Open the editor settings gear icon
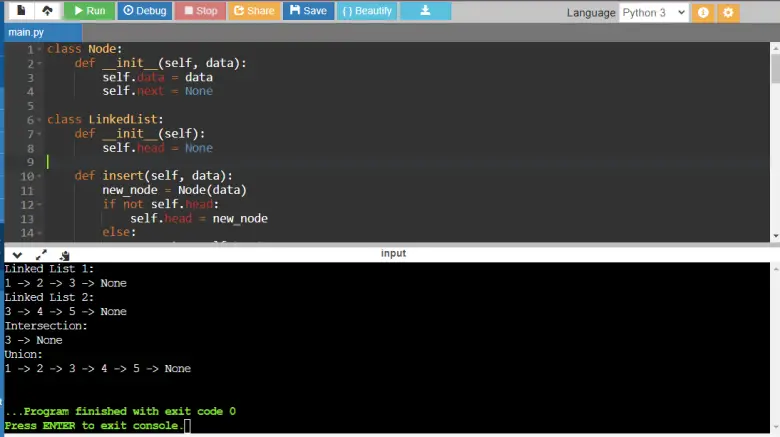The image size is (780, 437). tap(728, 13)
